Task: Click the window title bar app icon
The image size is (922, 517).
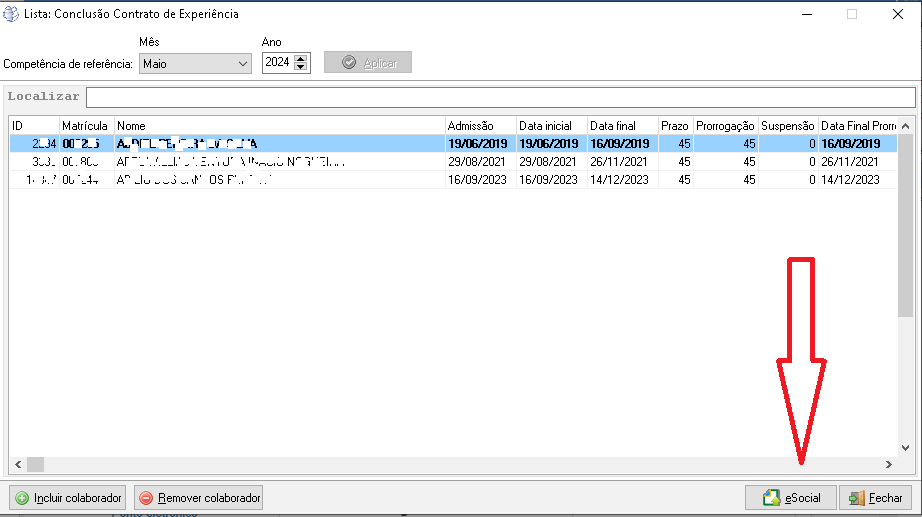Action: tap(12, 14)
